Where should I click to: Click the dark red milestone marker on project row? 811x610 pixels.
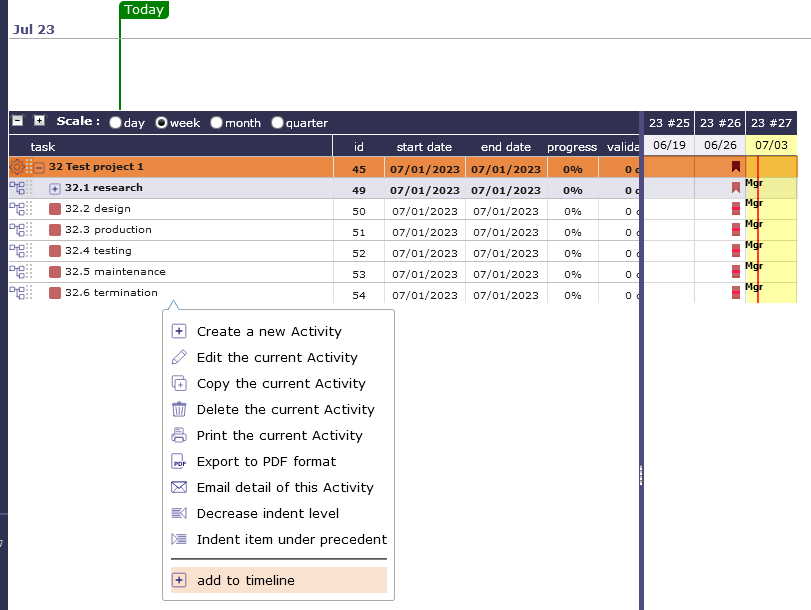point(736,167)
